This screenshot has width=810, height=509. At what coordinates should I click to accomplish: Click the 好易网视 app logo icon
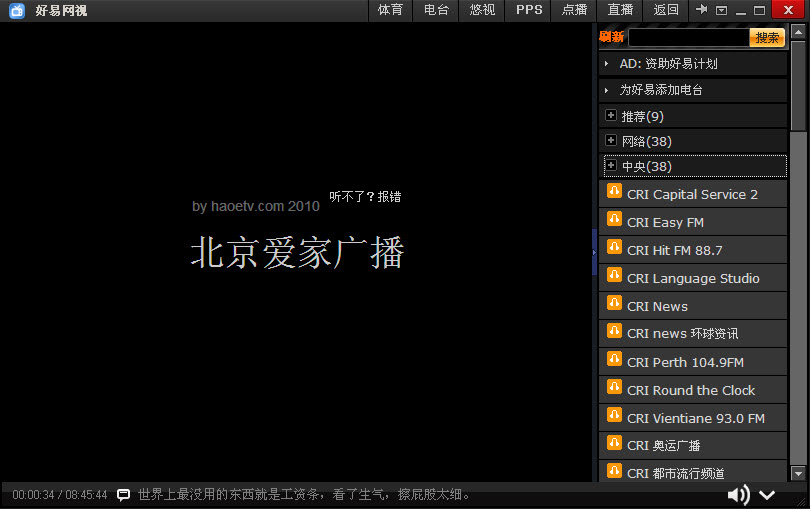coord(17,10)
